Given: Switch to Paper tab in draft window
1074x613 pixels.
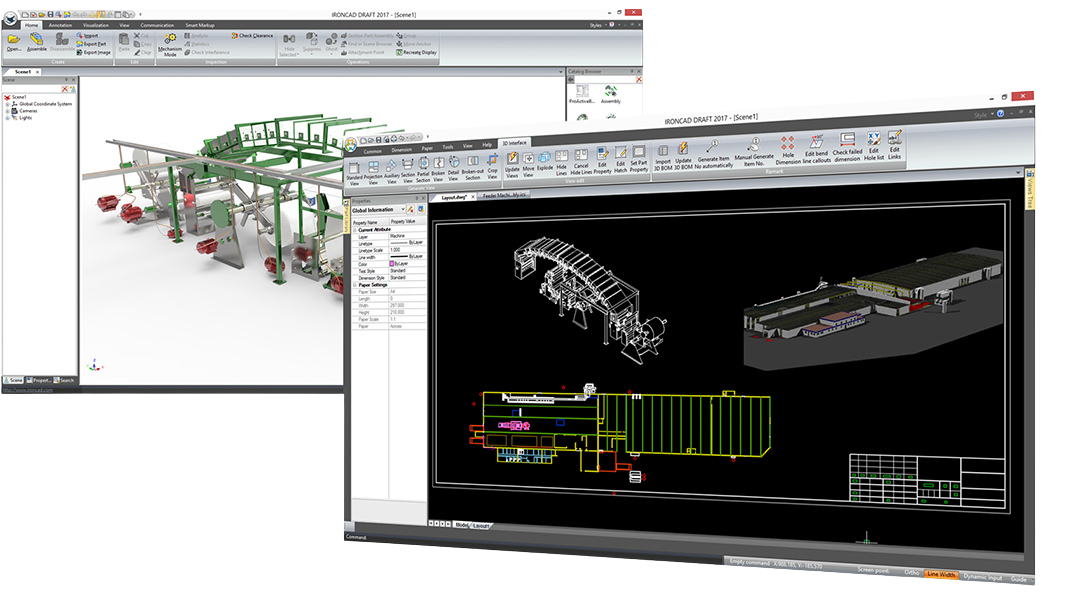Looking at the screenshot, I should click(x=427, y=148).
